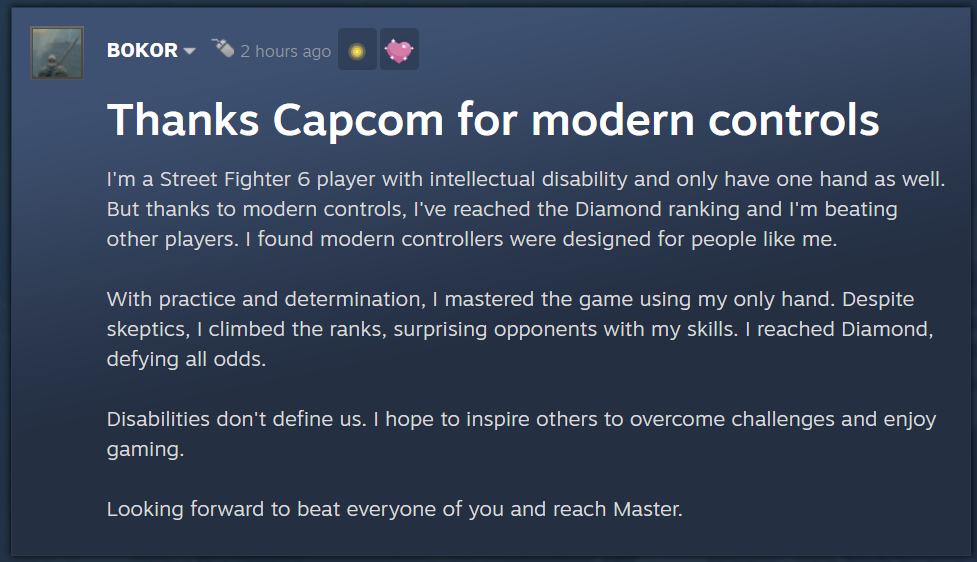Click the "2 hours ago" timestamp
Viewport: 977px width, 562px height.
(x=285, y=51)
